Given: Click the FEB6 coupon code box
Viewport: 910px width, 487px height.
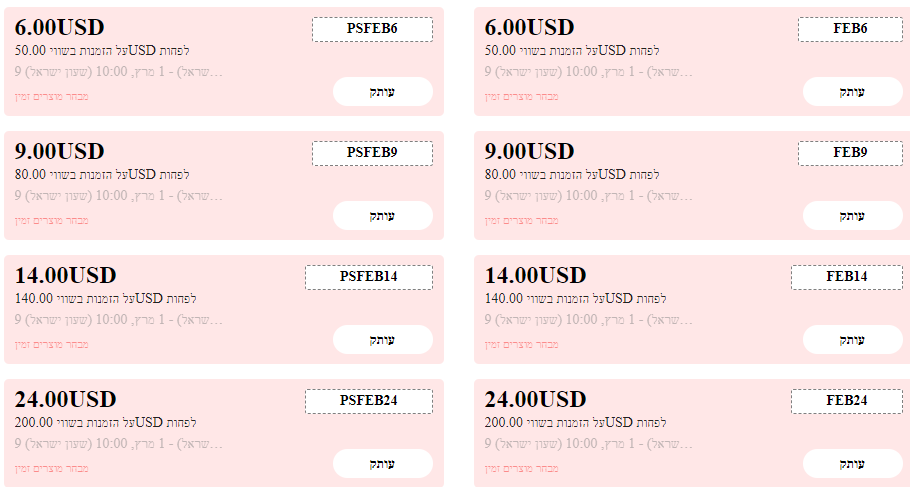Looking at the screenshot, I should (x=850, y=29).
